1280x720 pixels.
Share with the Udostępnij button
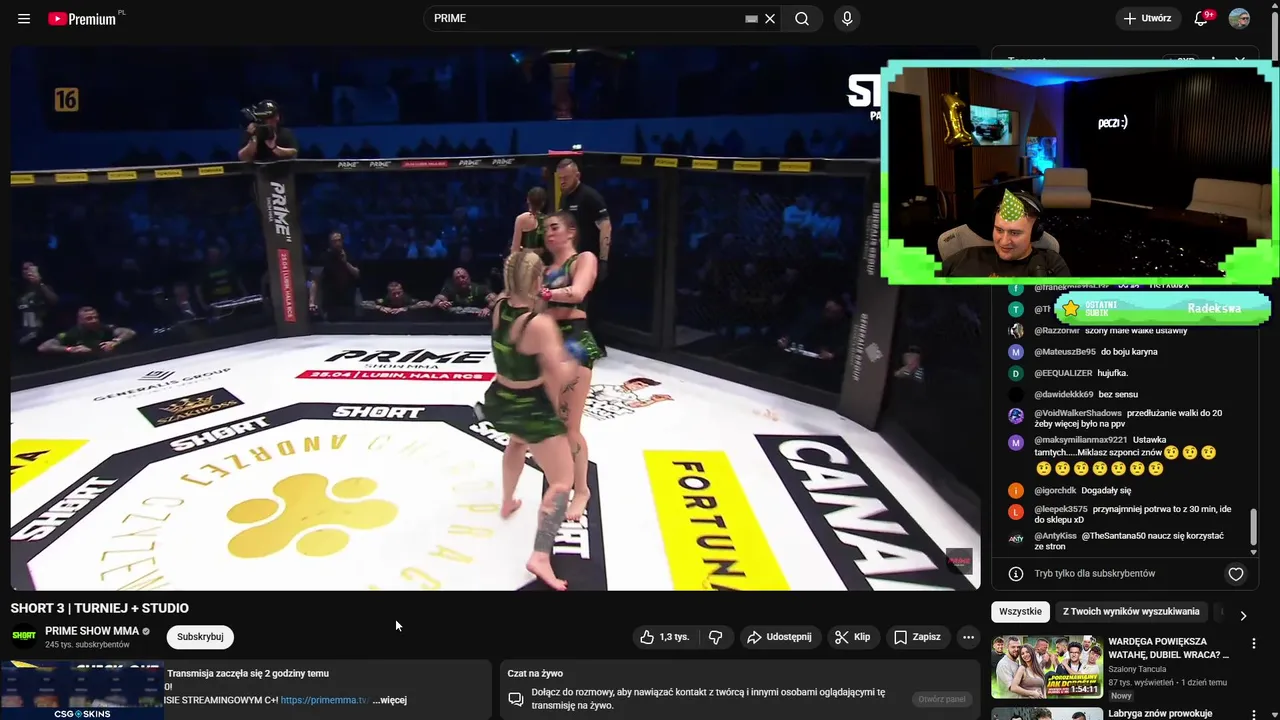tap(779, 637)
